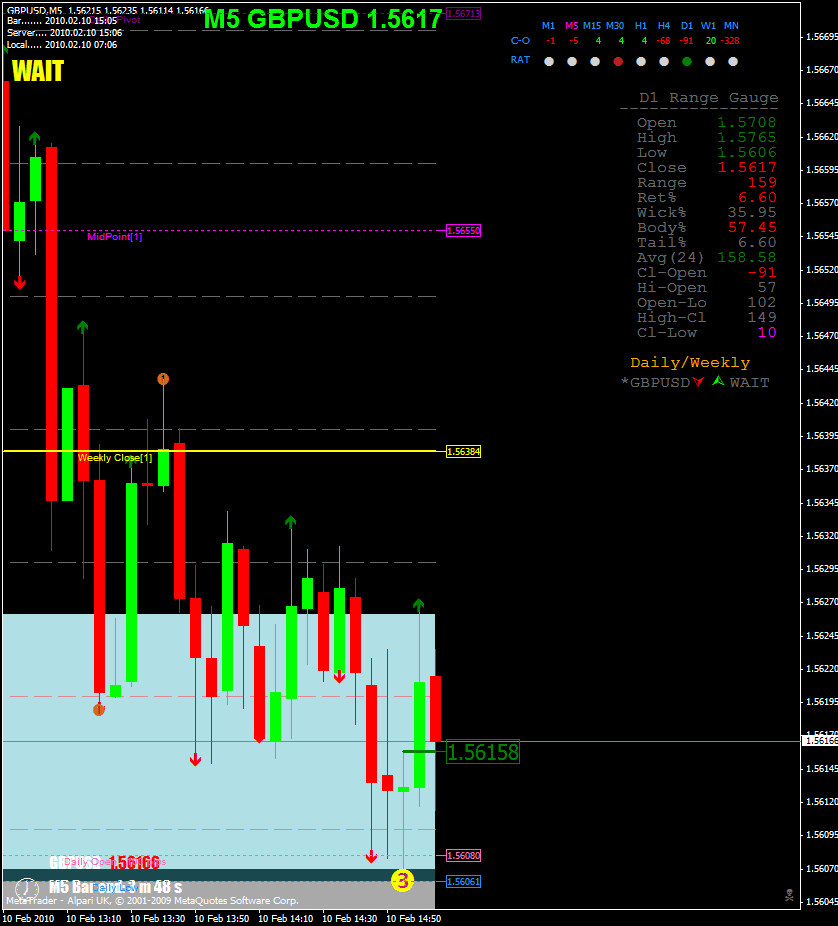Click the C-O row label
Screen dimensions: 838x926
[520, 41]
